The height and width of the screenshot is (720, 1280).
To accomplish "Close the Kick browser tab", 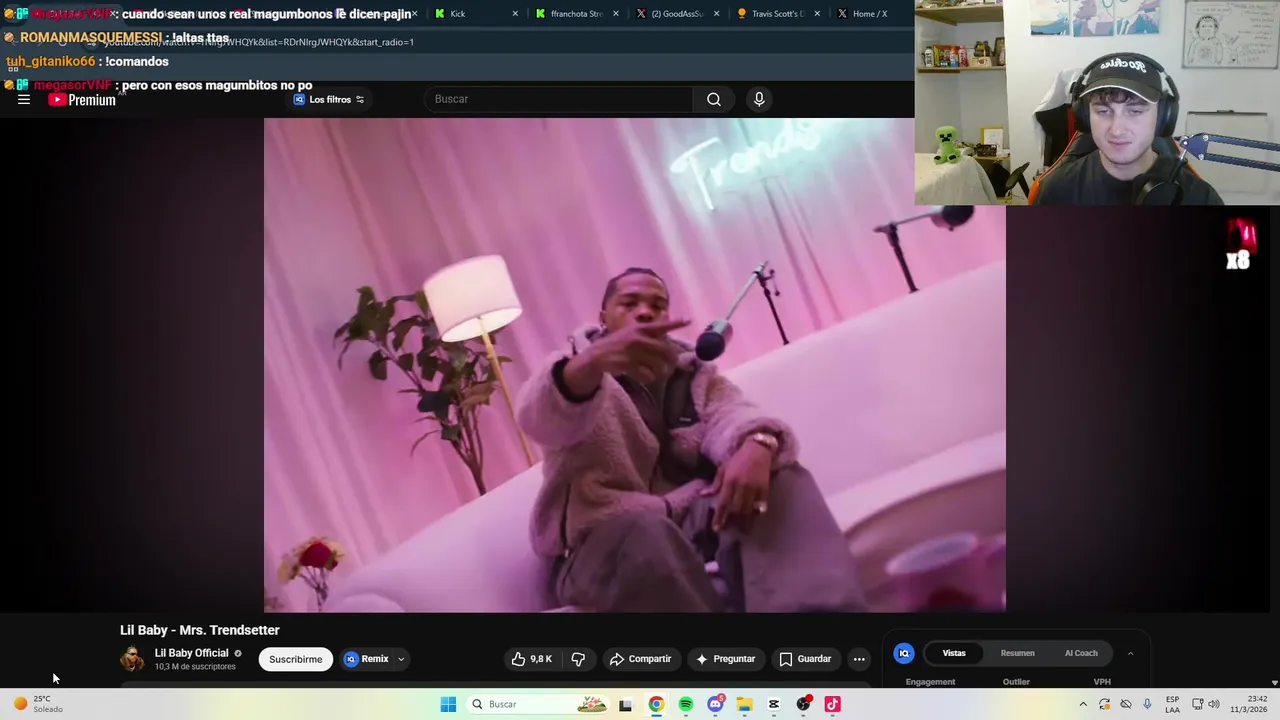I will [515, 14].
